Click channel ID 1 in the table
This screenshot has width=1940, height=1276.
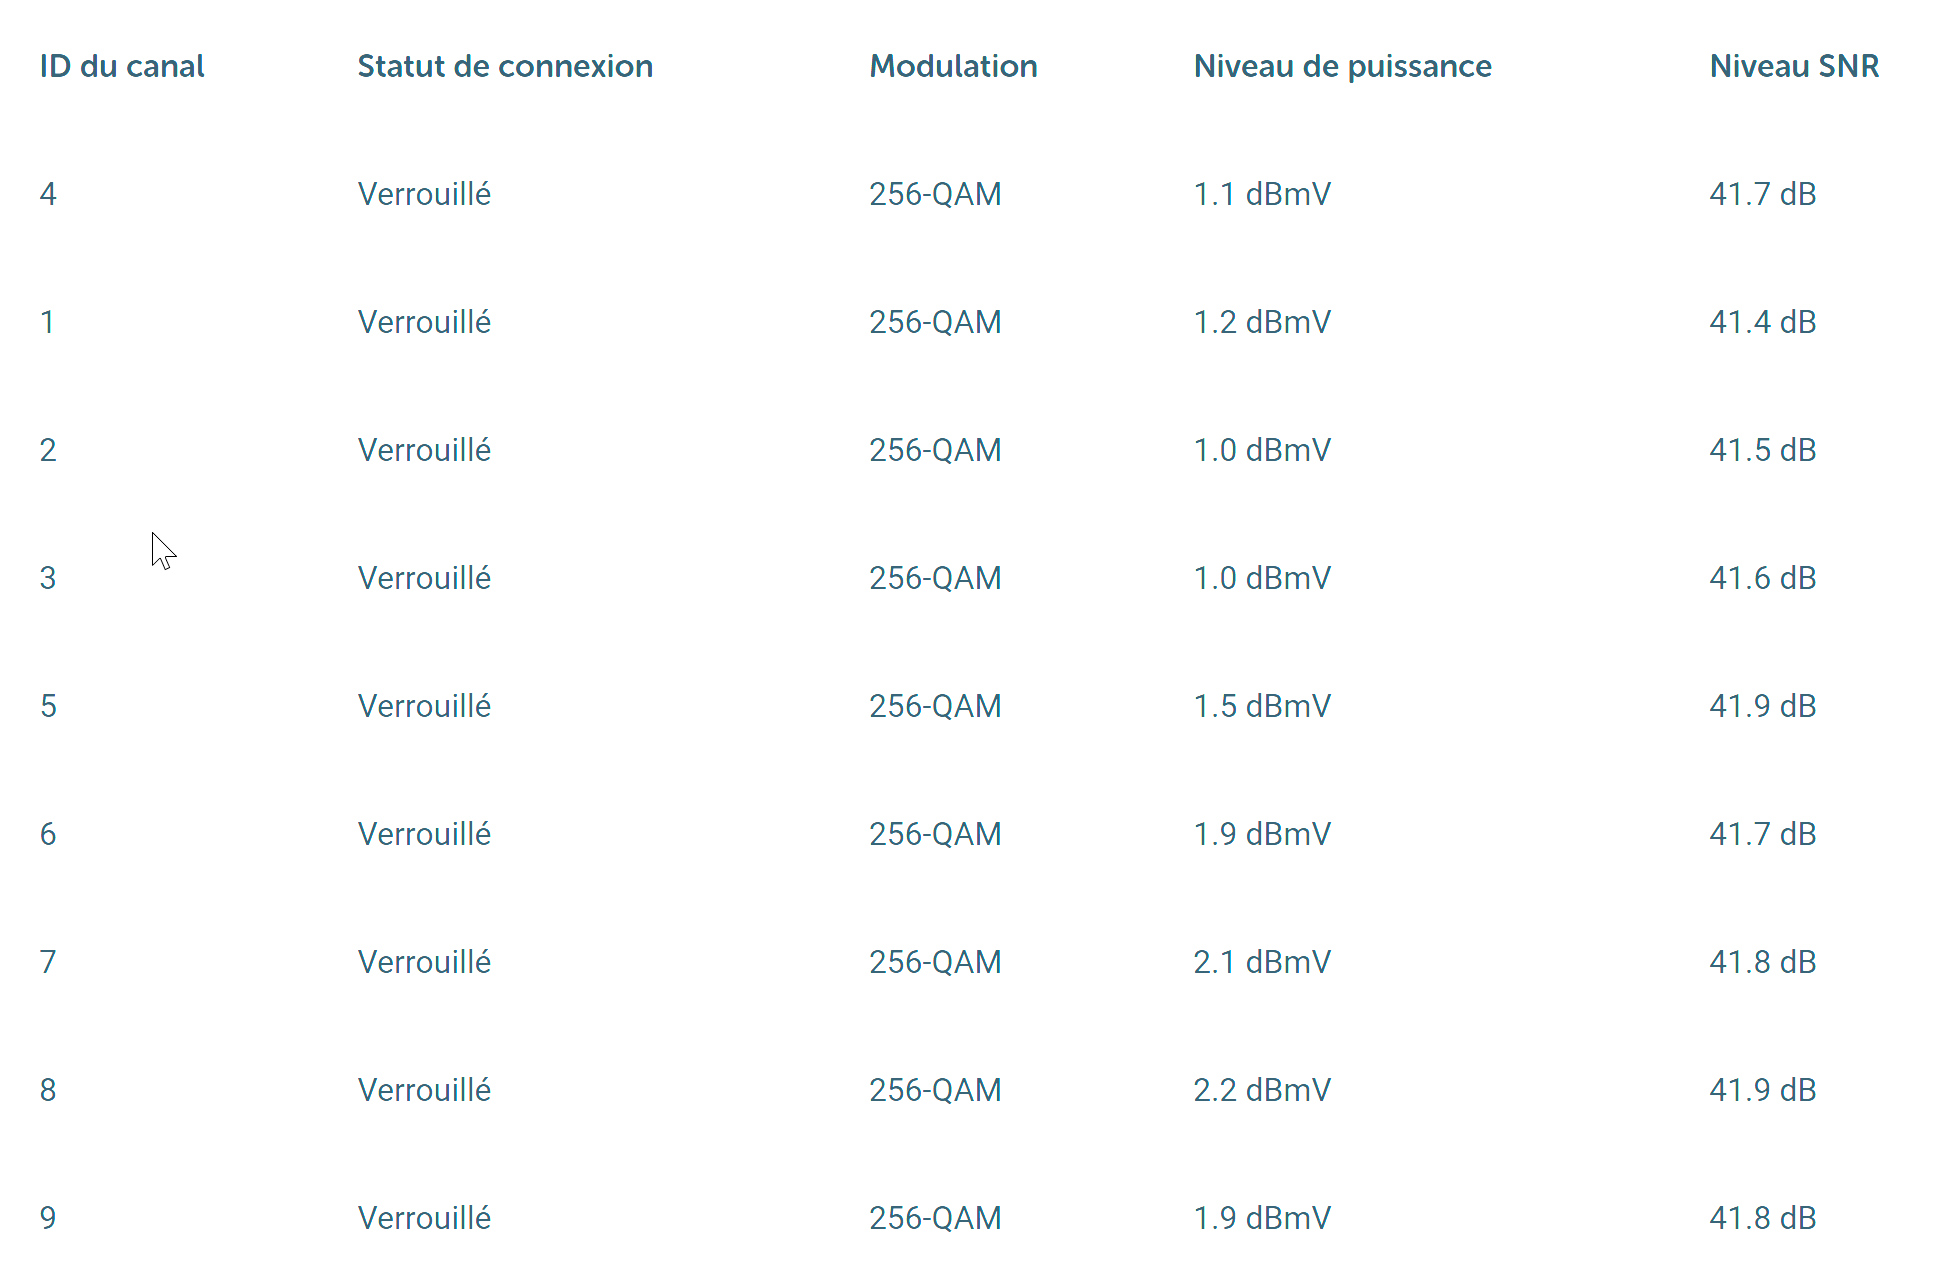pyautogui.click(x=47, y=322)
